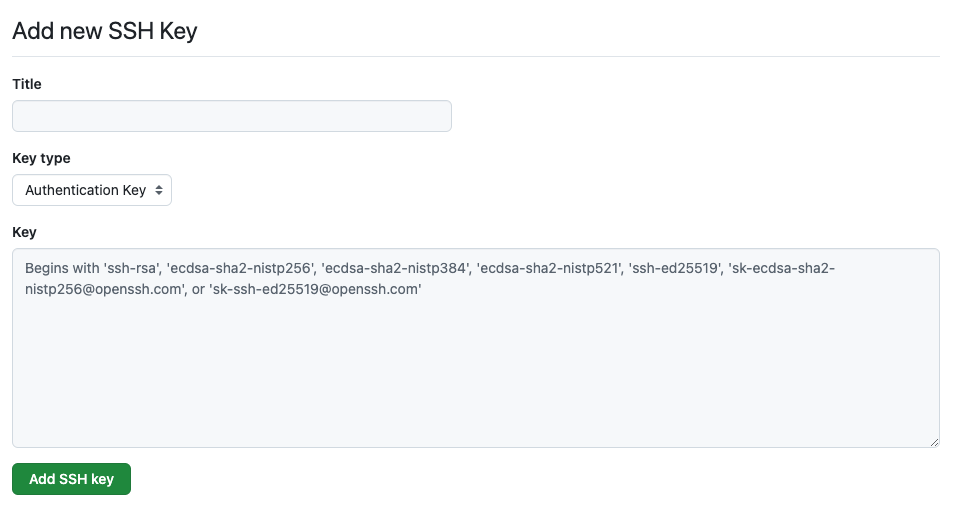Grab the resize handle of the Key textarea

coord(934,442)
